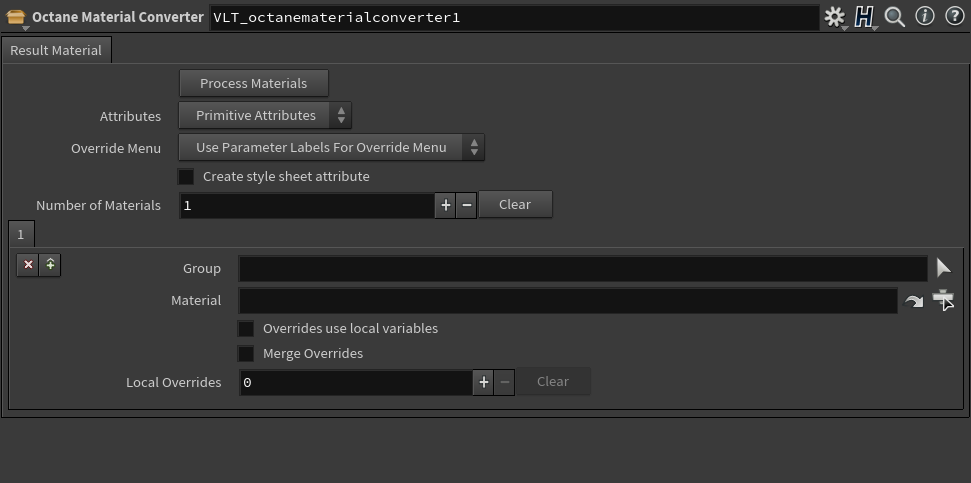
Task: Open the Override Menu dropdown
Action: point(331,148)
